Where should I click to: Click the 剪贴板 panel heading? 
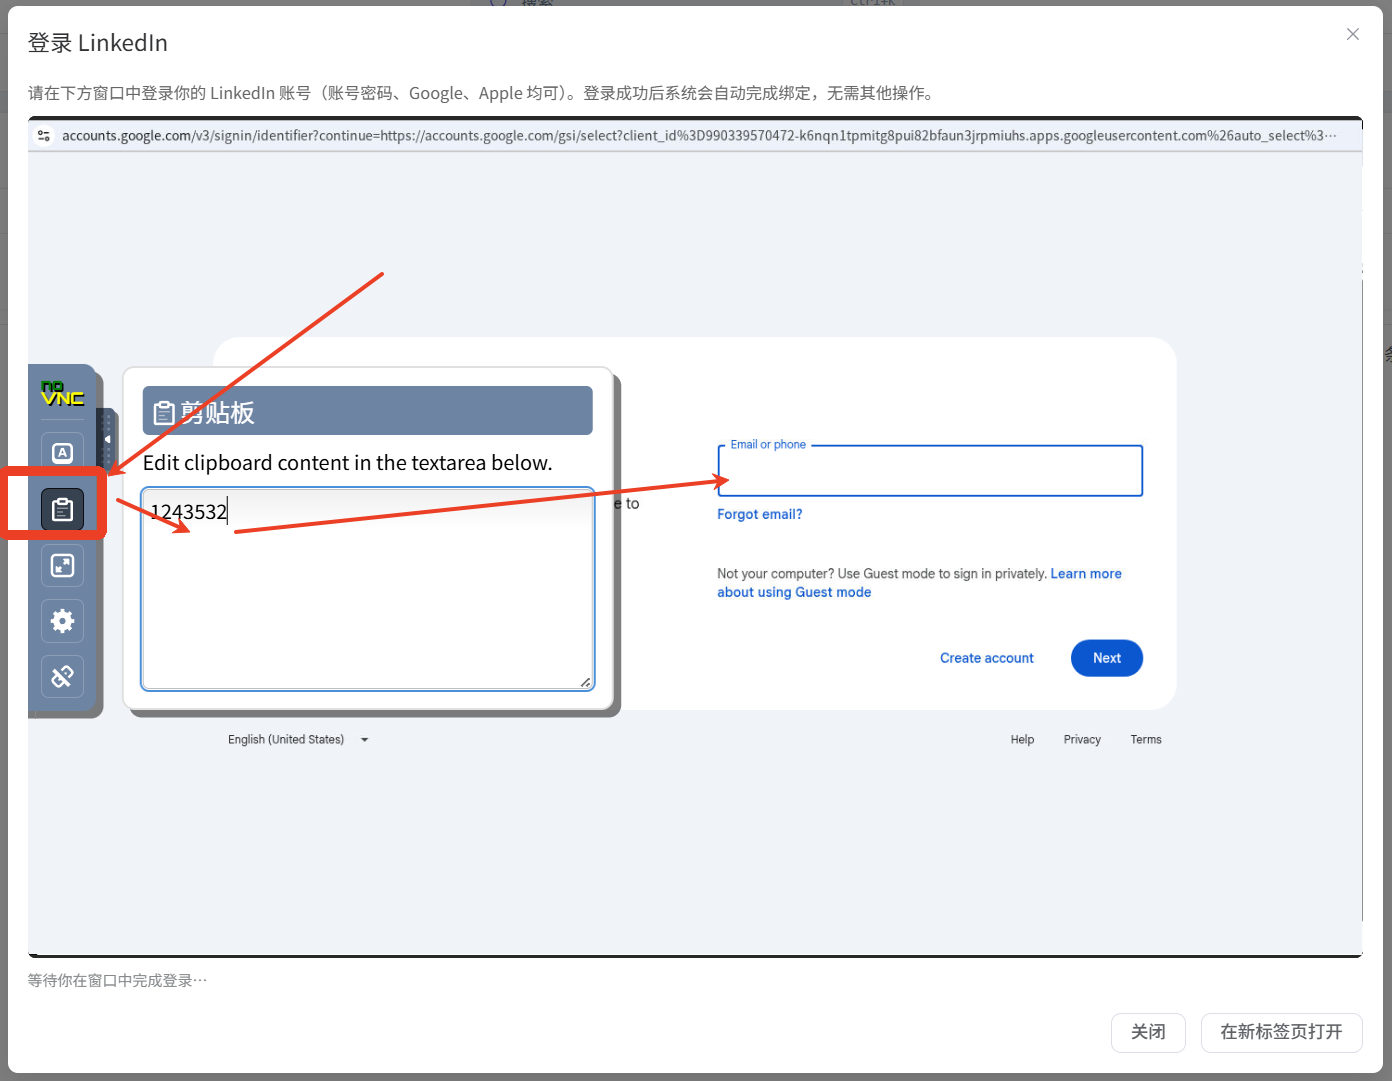click(x=368, y=411)
